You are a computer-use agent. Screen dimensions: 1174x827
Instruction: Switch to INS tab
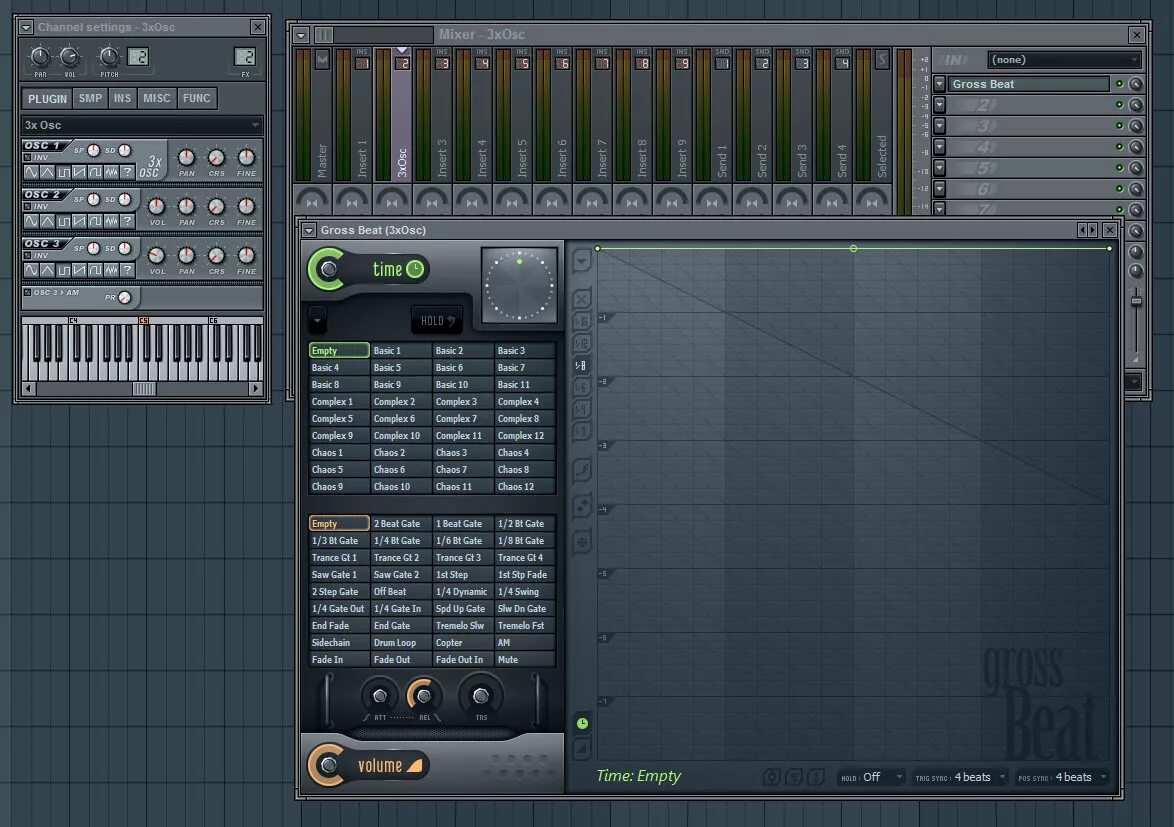point(122,98)
